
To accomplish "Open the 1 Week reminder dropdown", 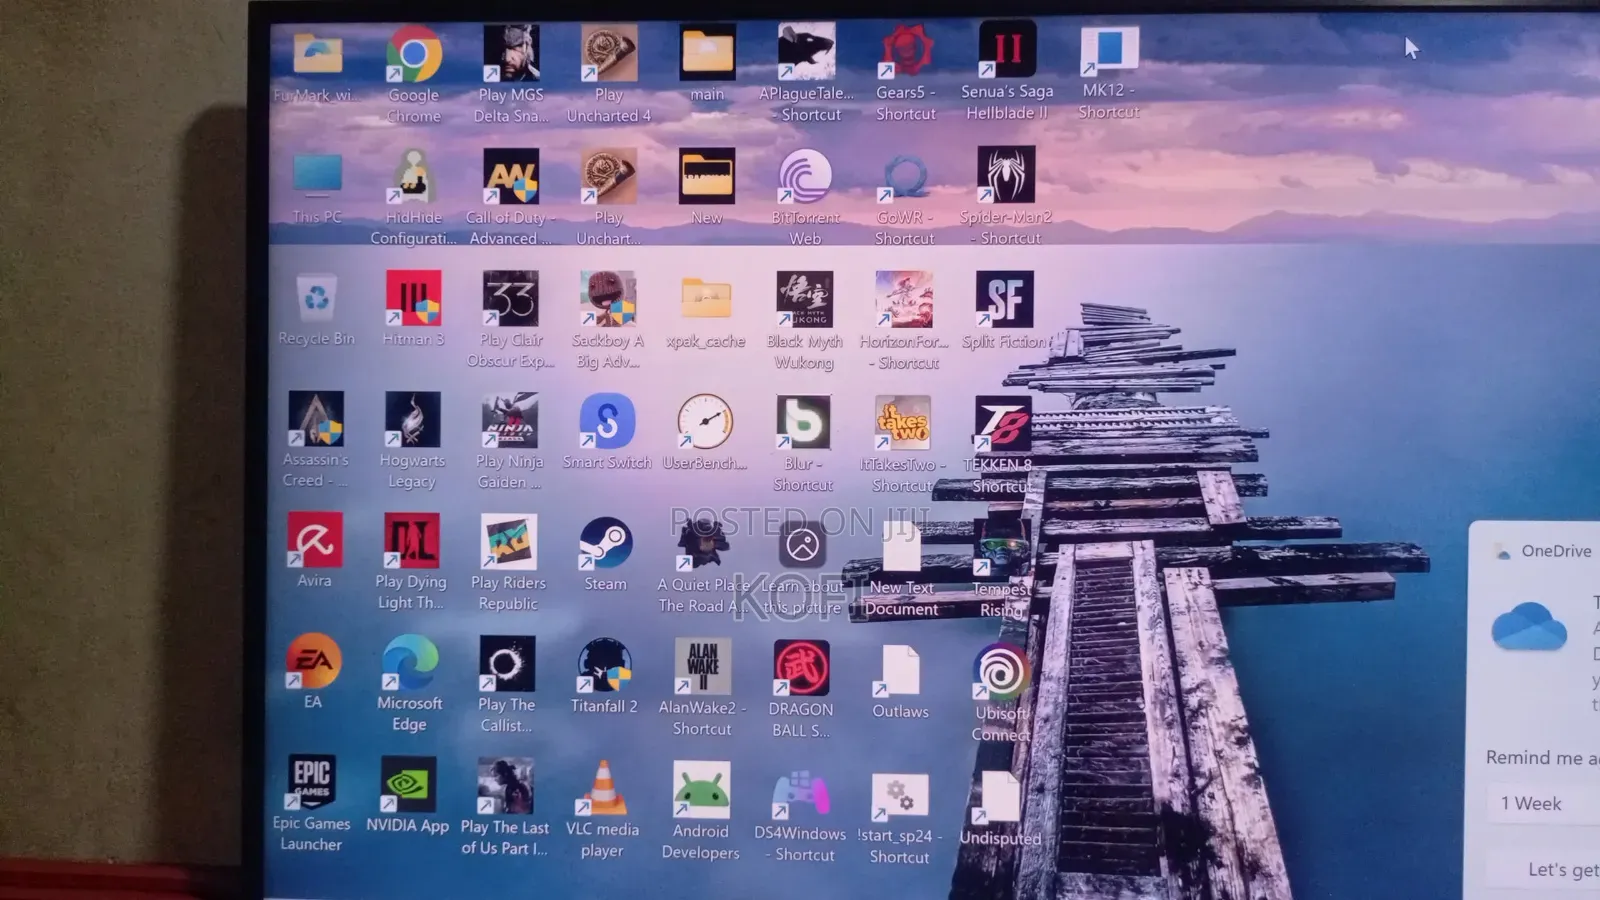I will point(1542,804).
